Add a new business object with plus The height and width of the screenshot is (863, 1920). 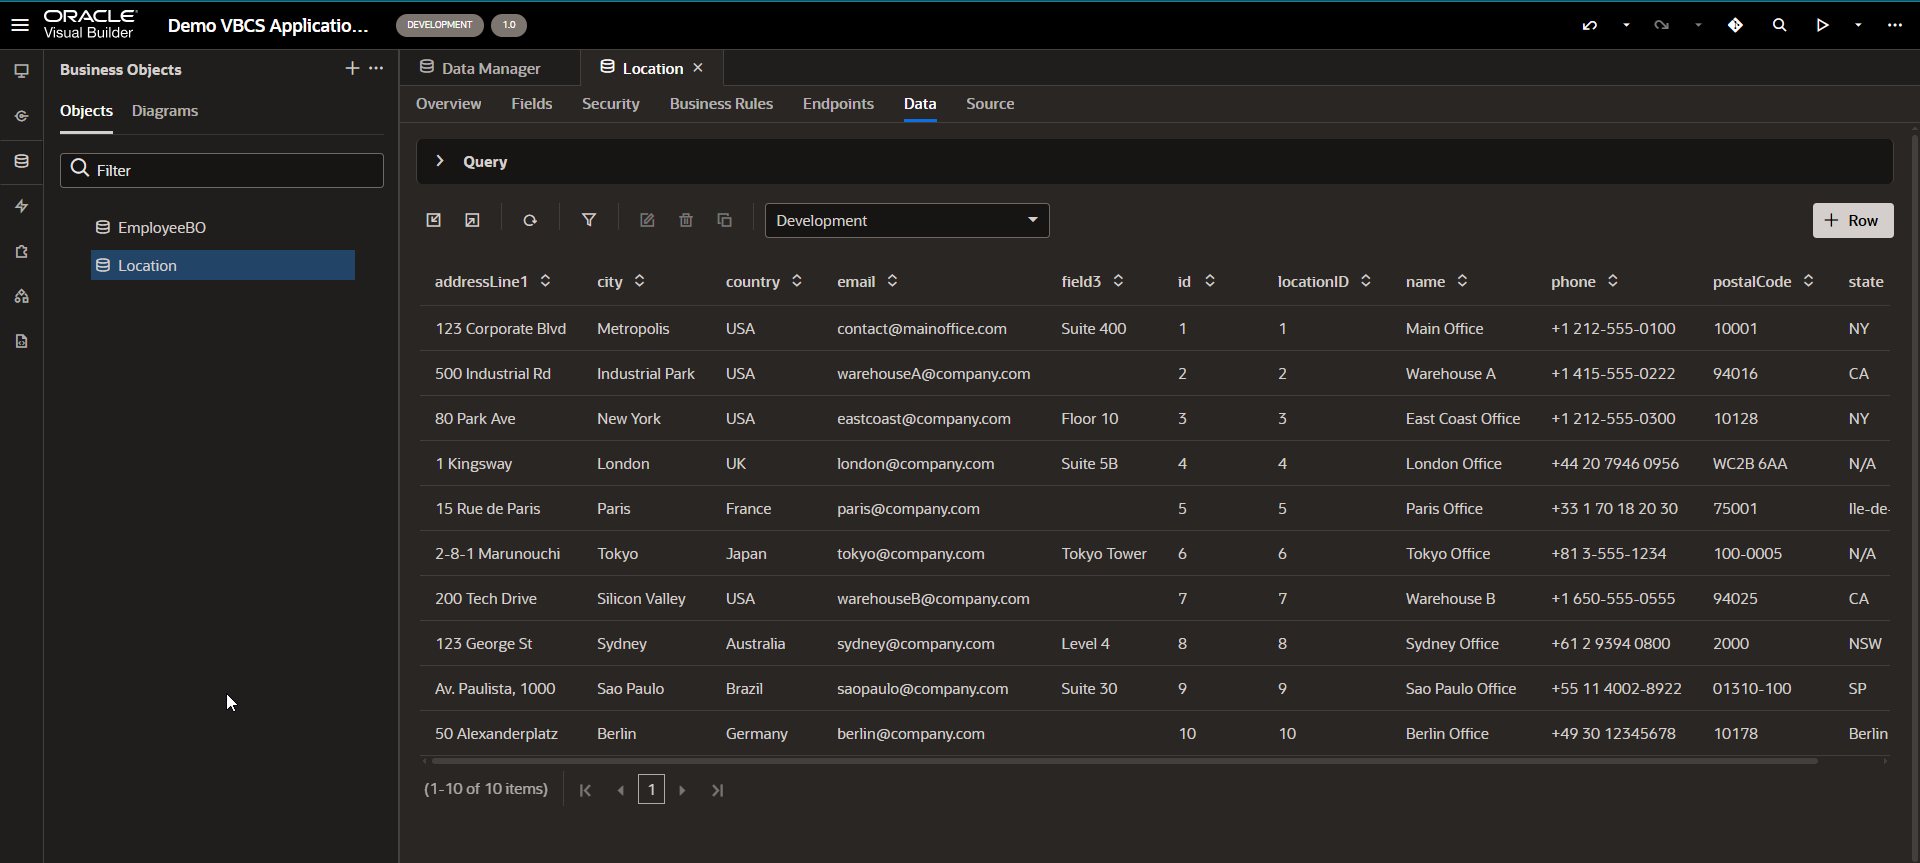click(352, 68)
